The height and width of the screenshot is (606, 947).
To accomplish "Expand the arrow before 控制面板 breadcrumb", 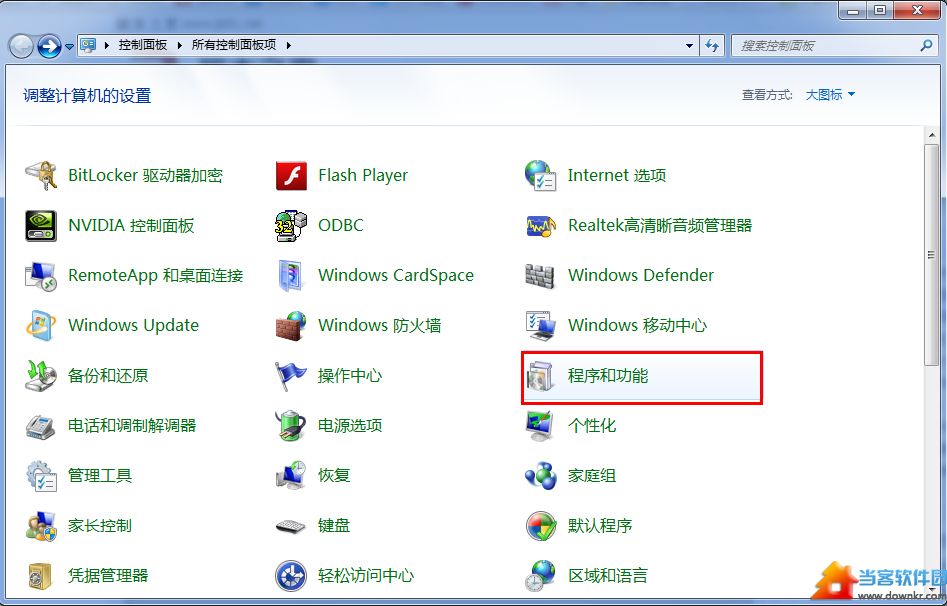I will pyautogui.click(x=106, y=45).
